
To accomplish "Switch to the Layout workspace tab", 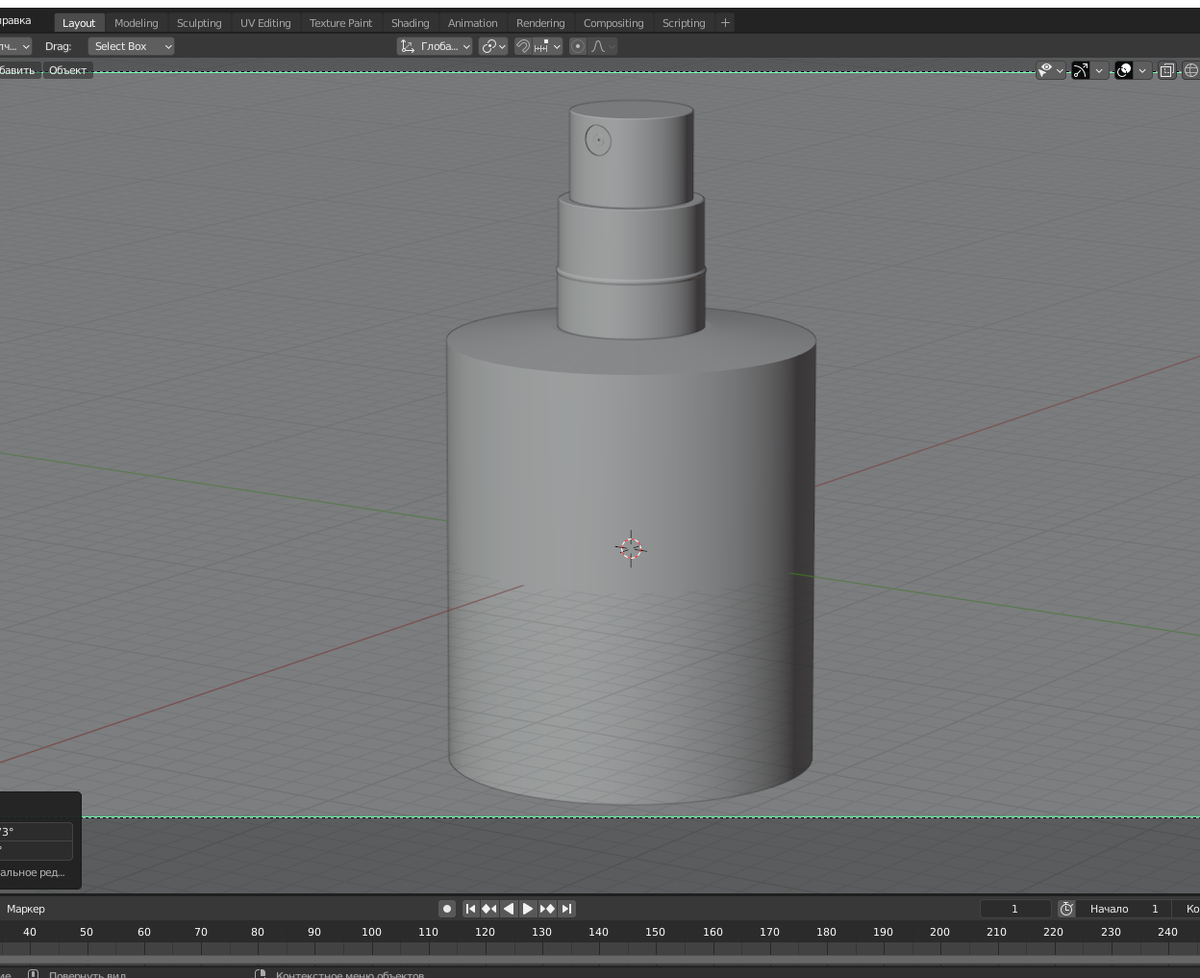I will pyautogui.click(x=79, y=23).
